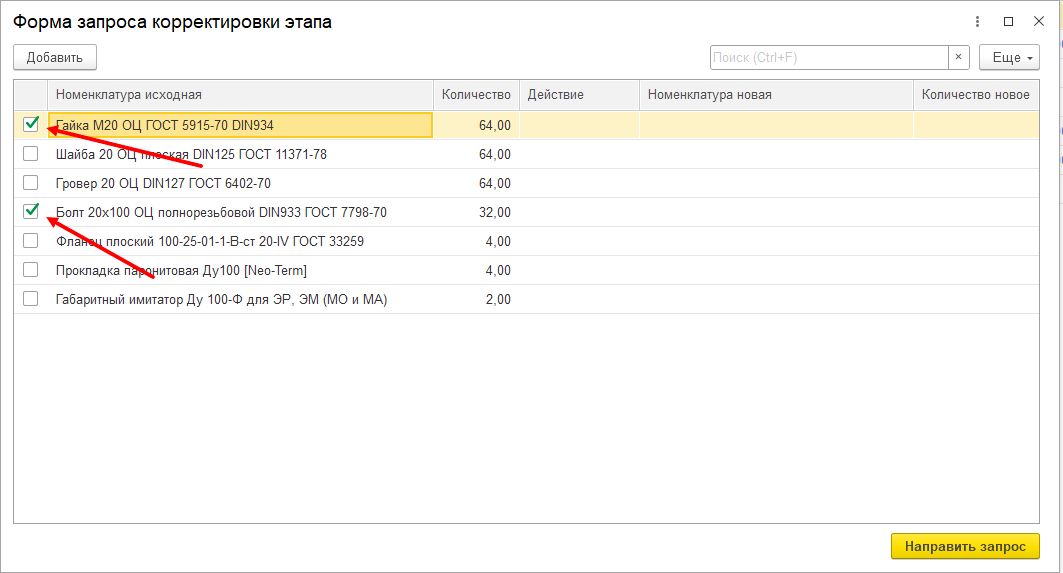Sort by Номенклатура исходная column header

240,95
